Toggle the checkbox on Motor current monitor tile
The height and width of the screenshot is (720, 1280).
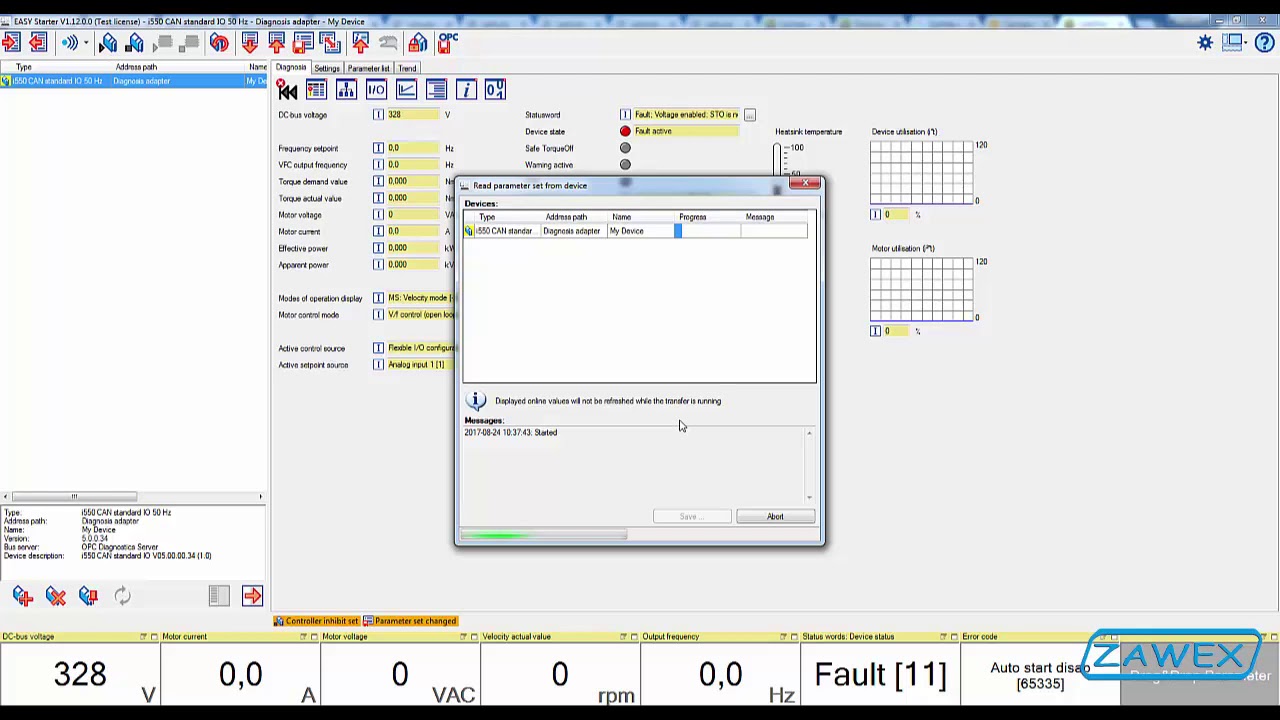coord(314,637)
